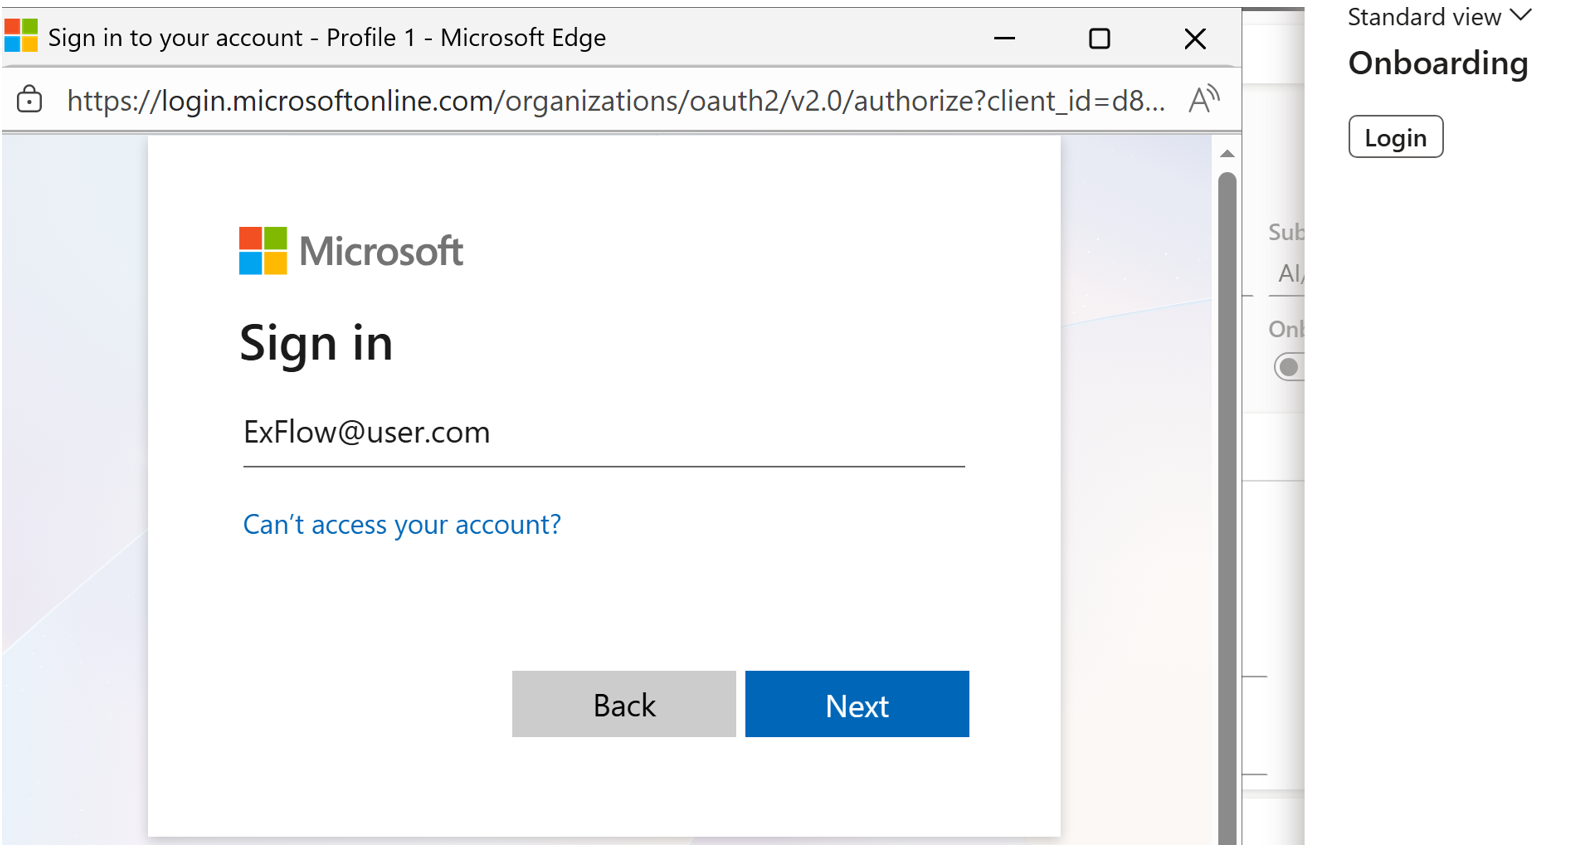Click the login.microsoftonline.com URL in address bar
The image size is (1590, 847).
615,101
